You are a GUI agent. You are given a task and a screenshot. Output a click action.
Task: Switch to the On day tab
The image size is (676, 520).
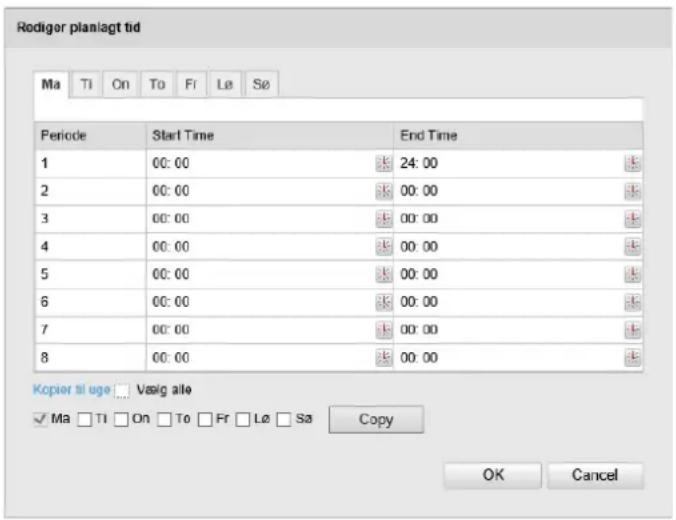[x=121, y=84]
